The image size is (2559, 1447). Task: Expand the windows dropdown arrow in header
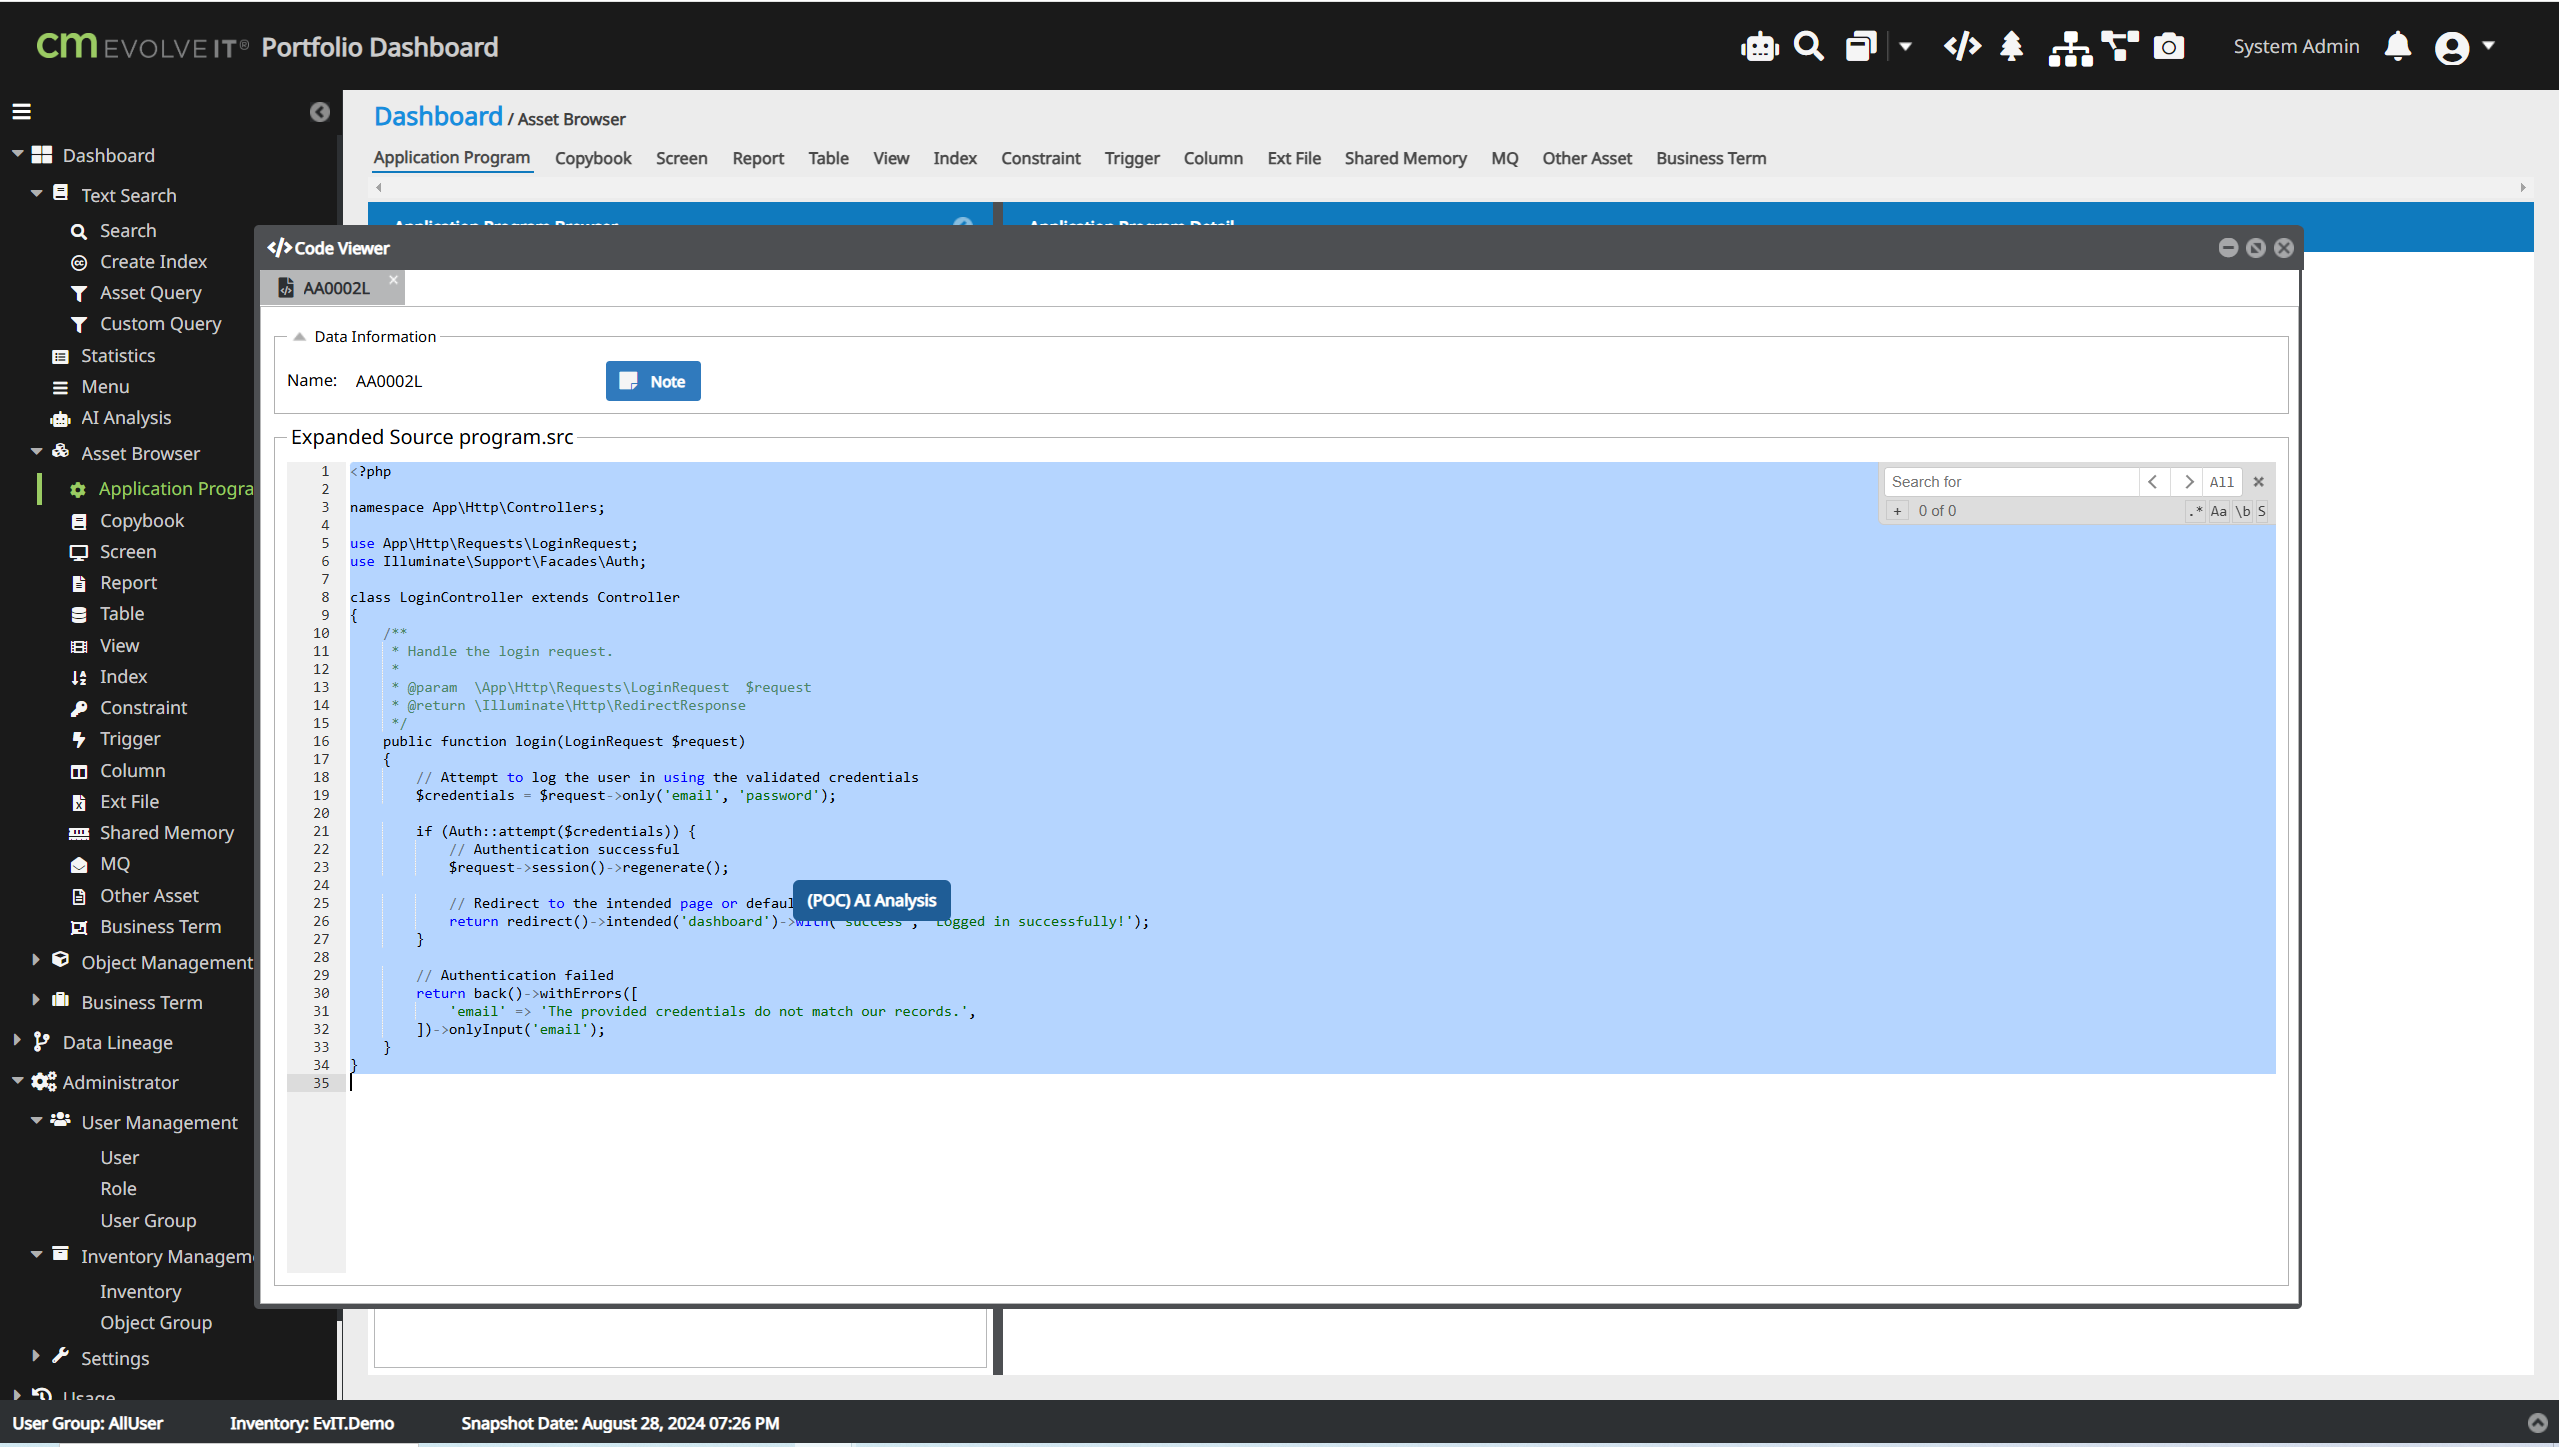tap(1905, 46)
